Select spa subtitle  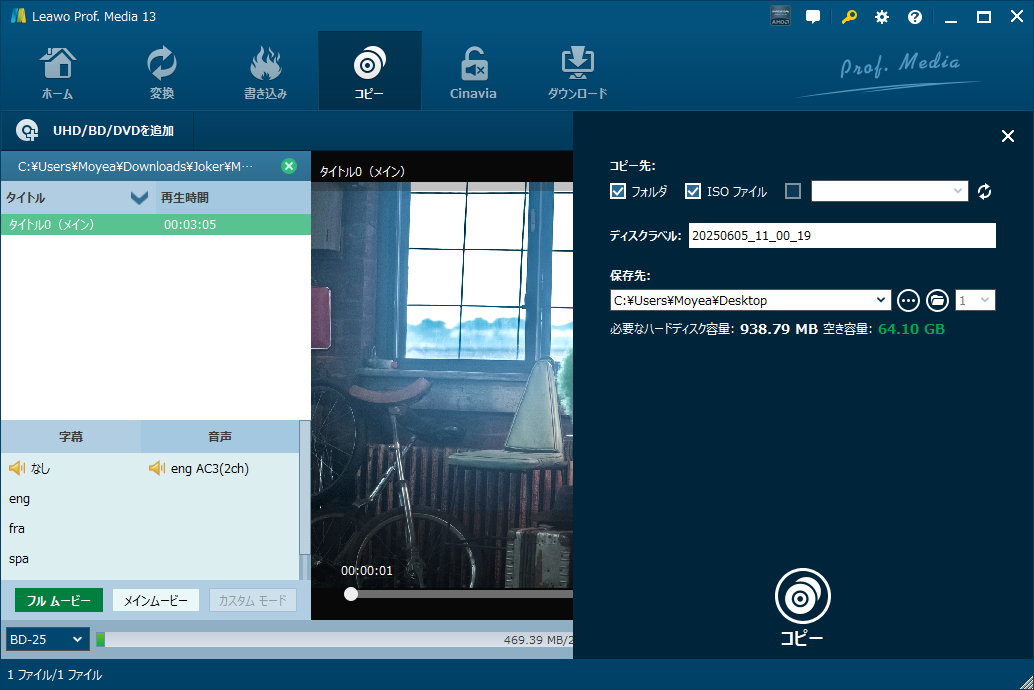[18, 559]
